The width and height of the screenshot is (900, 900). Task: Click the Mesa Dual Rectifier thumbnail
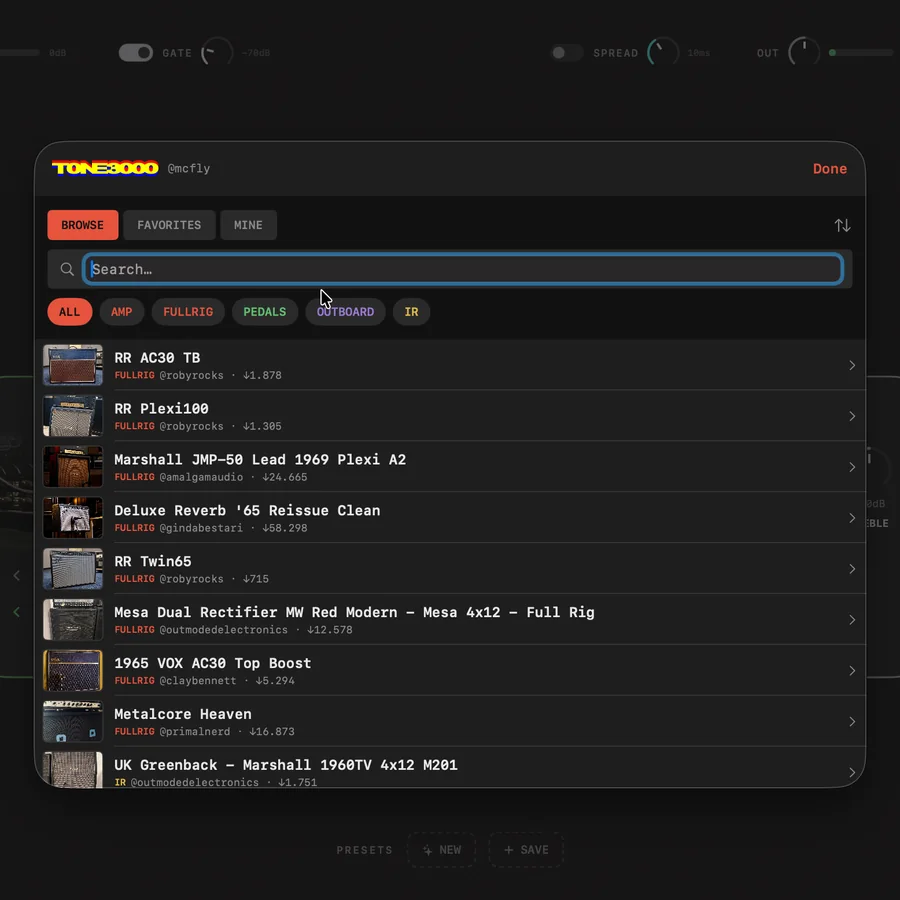tap(73, 620)
